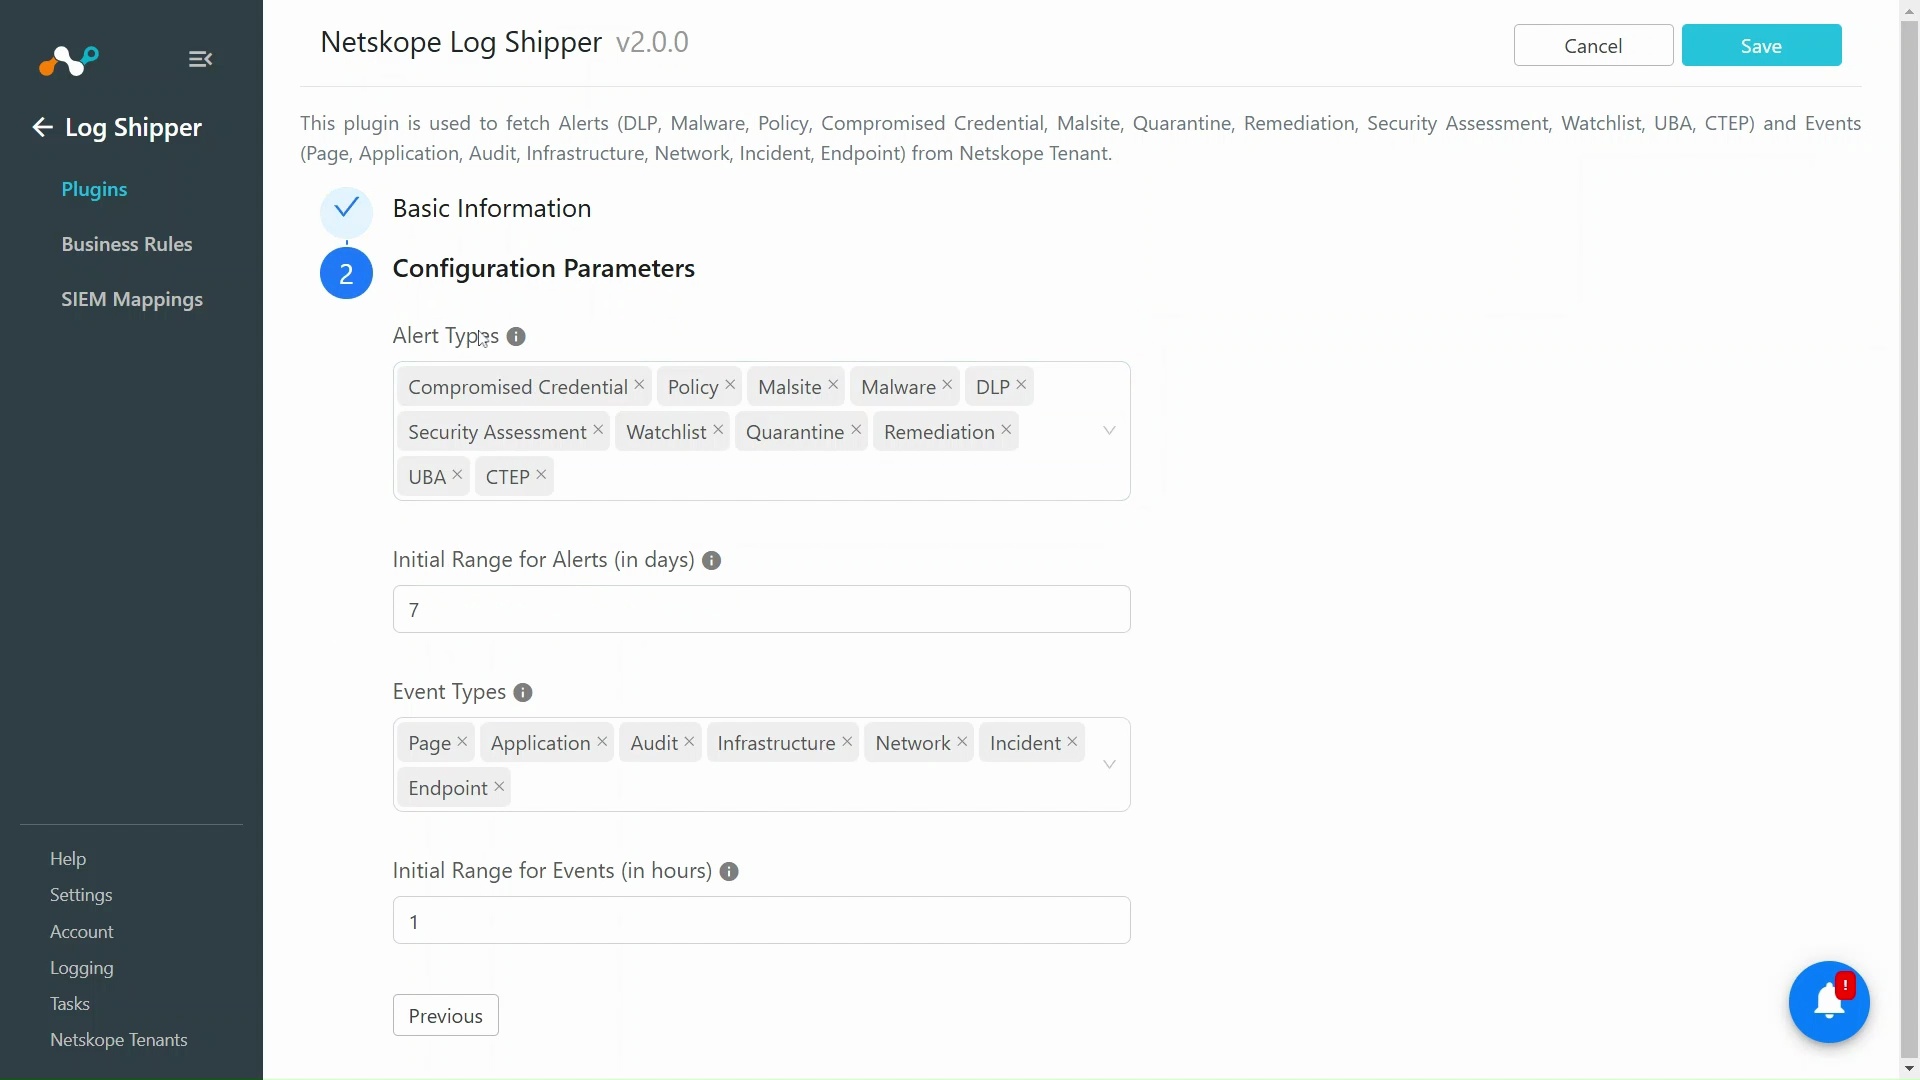Image resolution: width=1920 pixels, height=1080 pixels.
Task: Open the notifications bell button
Action: click(1829, 1002)
